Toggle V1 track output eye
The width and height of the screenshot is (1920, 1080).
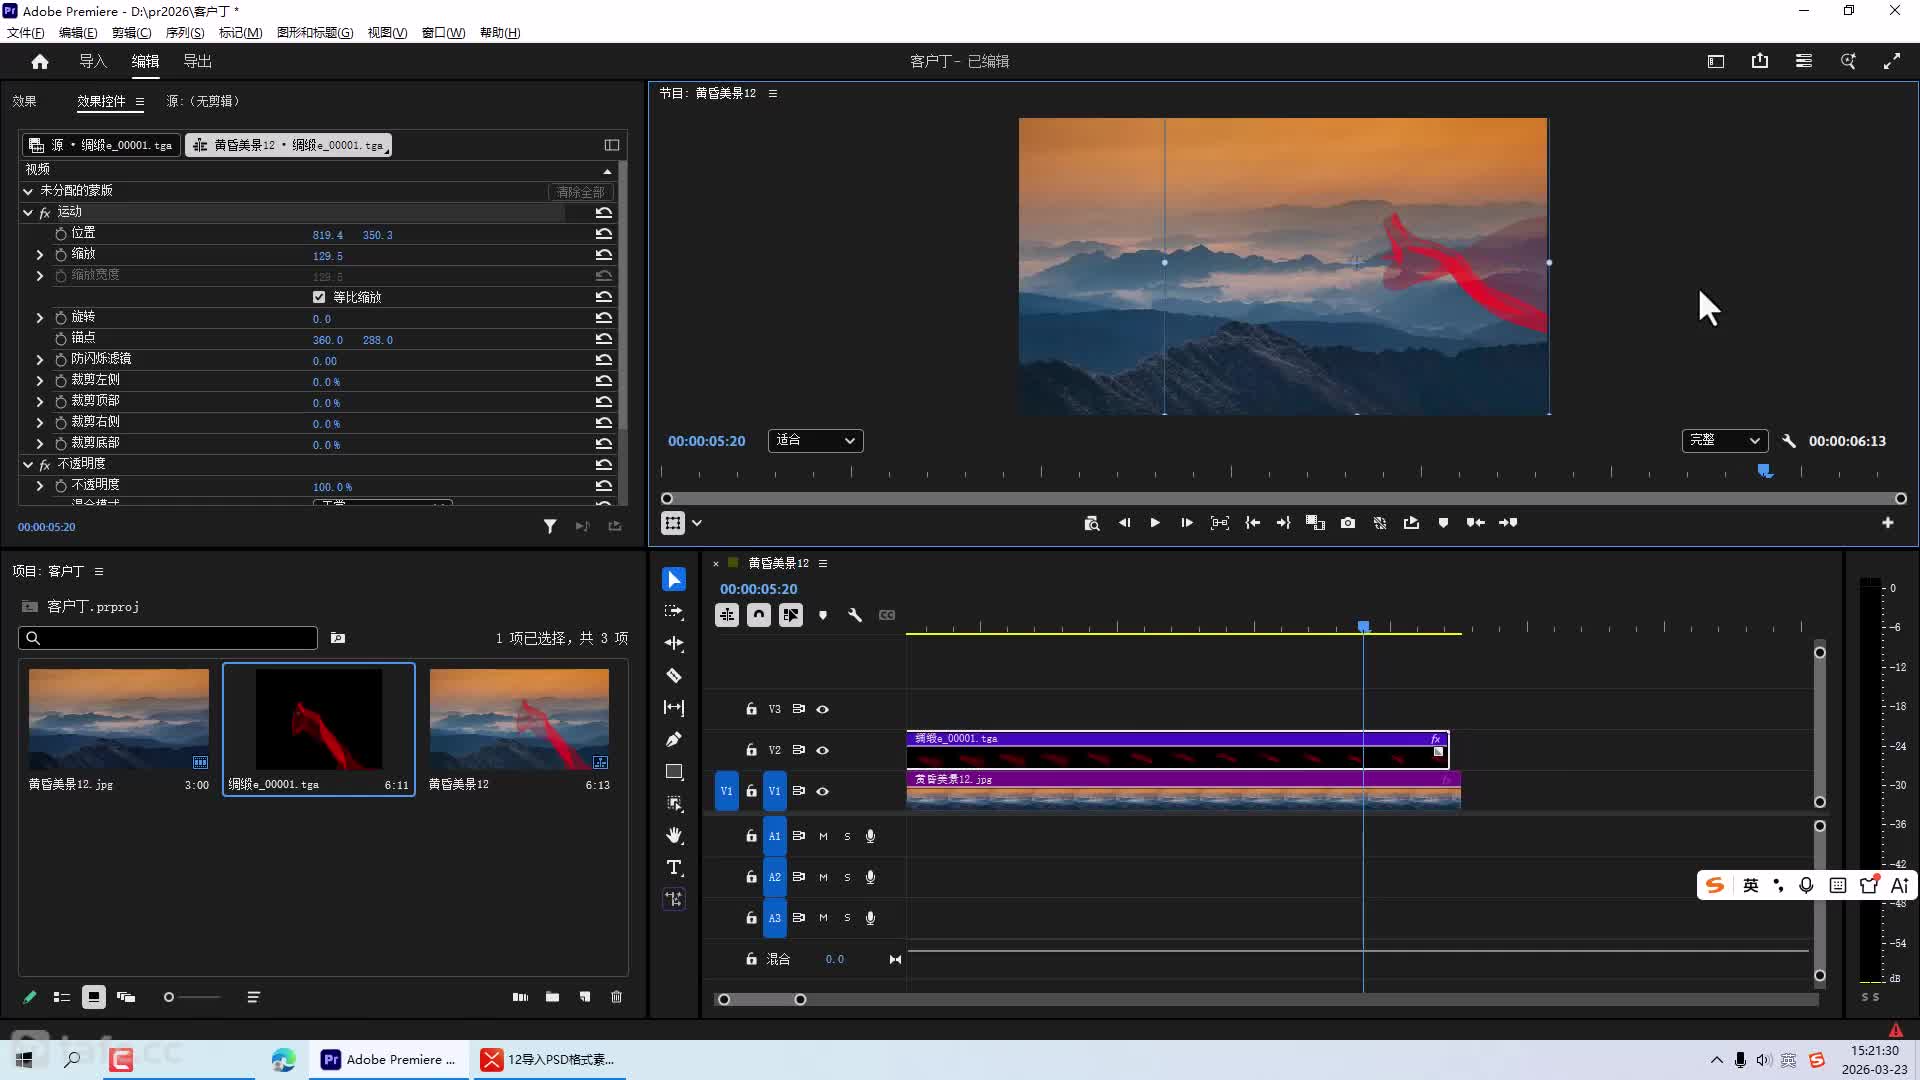[823, 791]
